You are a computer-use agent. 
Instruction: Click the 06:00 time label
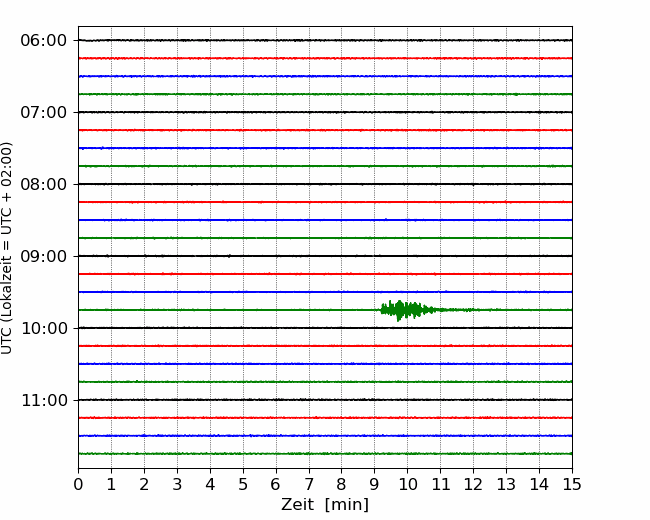pos(44,41)
